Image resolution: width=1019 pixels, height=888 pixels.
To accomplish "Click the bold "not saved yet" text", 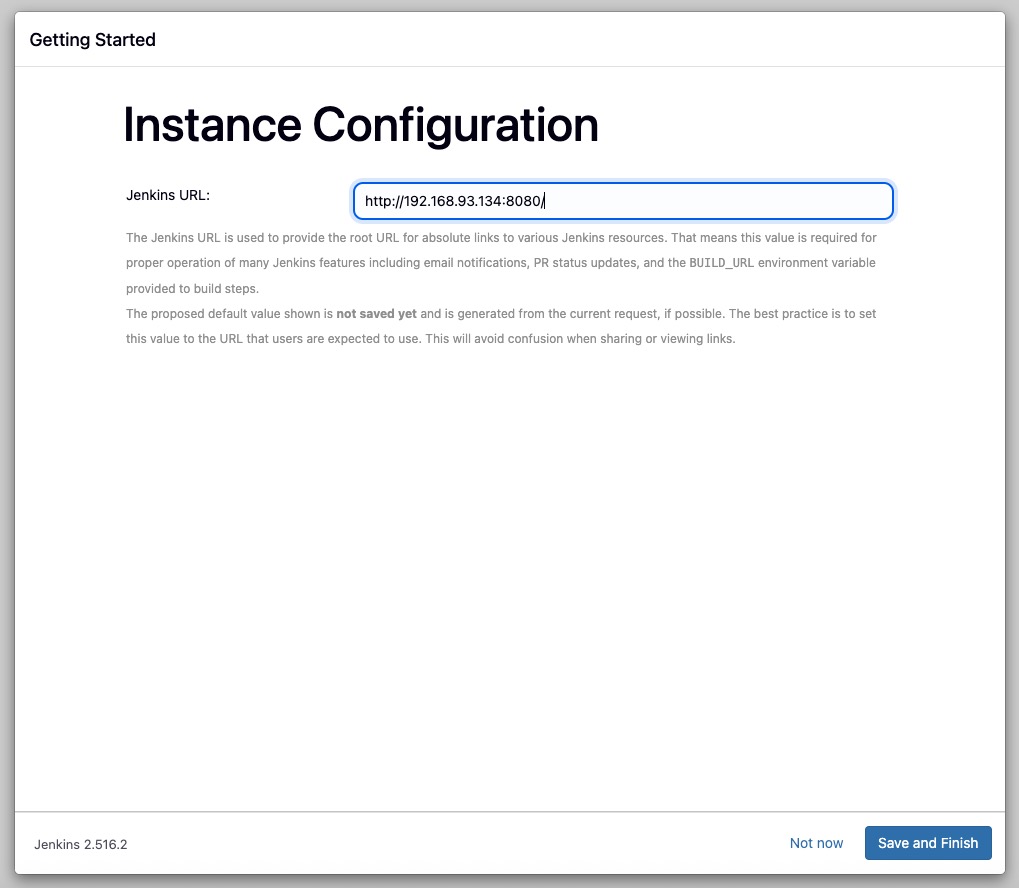I will (x=376, y=314).
